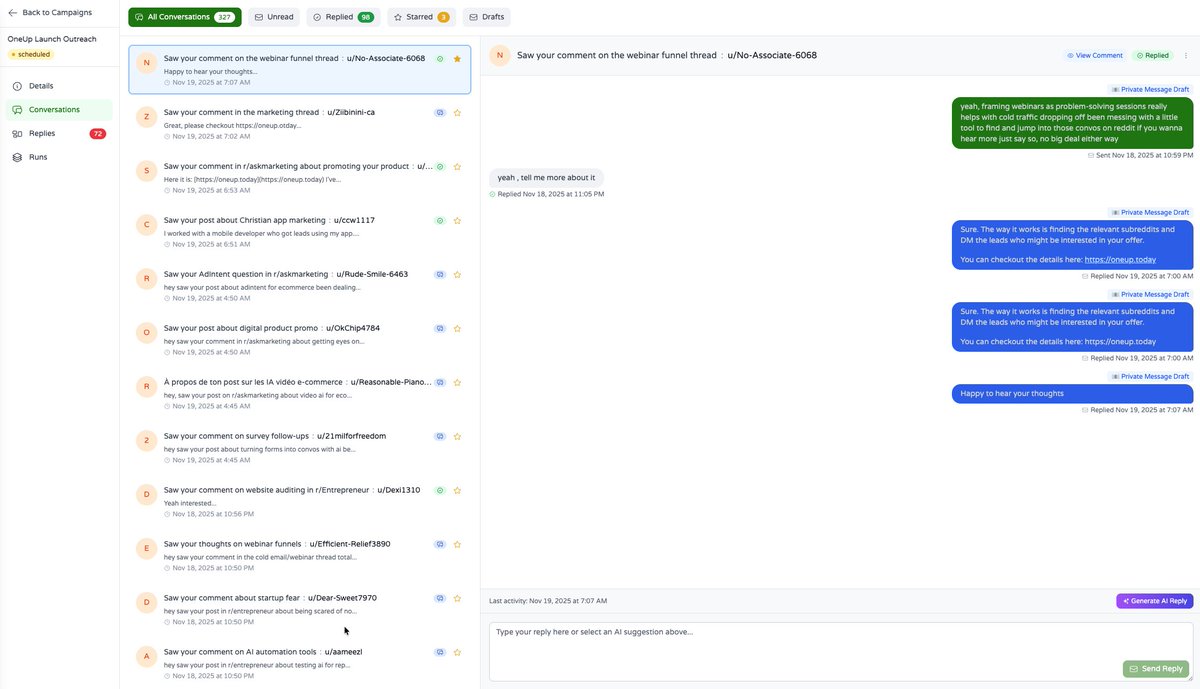Filter by Replied conversations
This screenshot has height=689, width=1200.
(343, 17)
